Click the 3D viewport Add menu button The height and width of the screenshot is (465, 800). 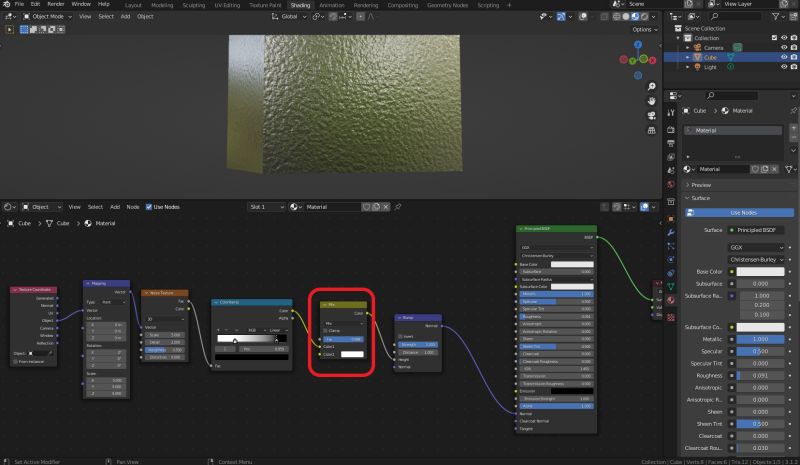(125, 16)
